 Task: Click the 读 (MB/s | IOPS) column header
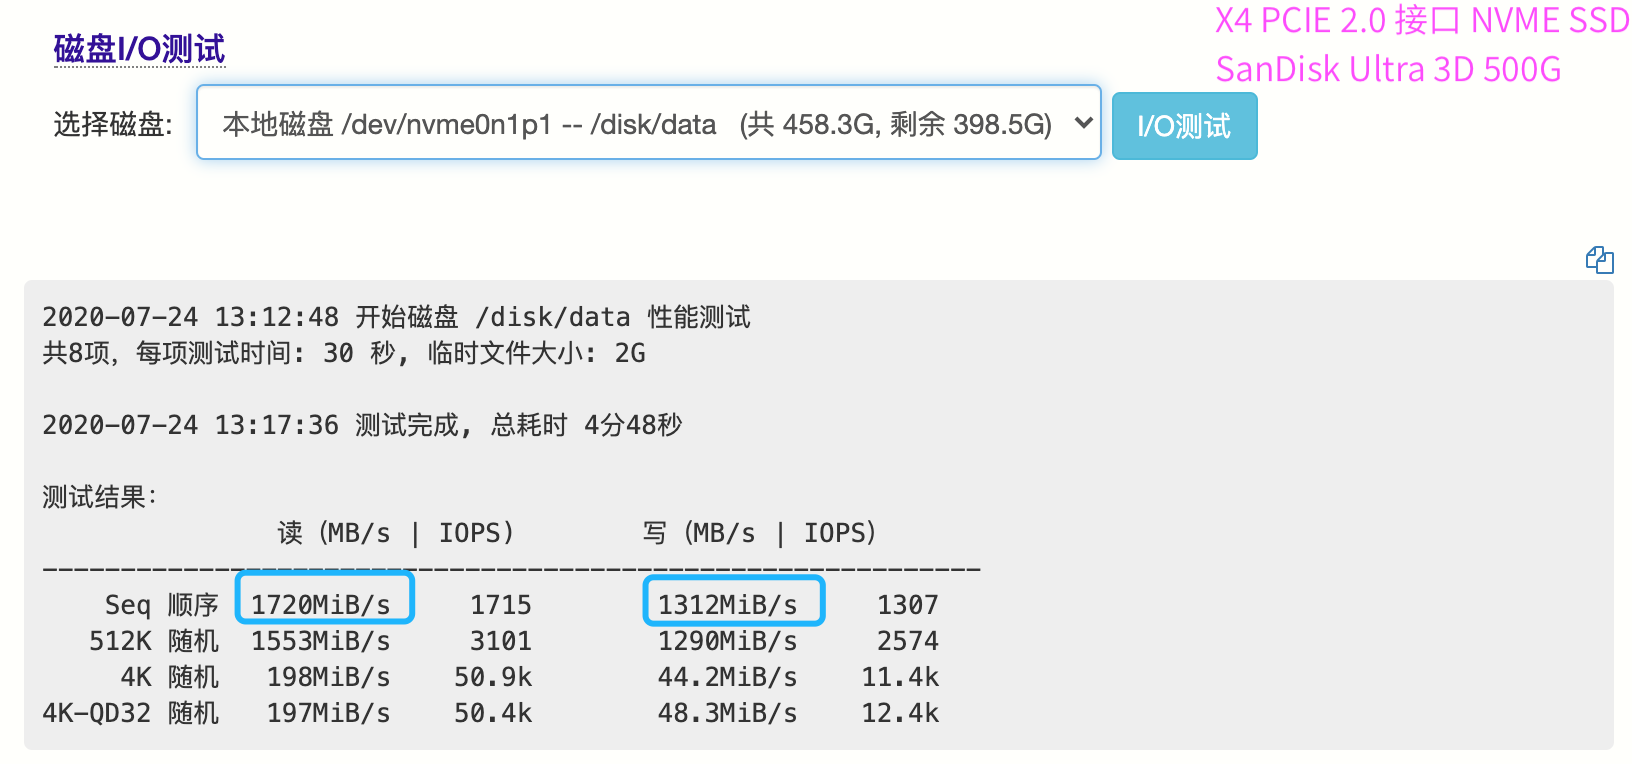coord(395,533)
